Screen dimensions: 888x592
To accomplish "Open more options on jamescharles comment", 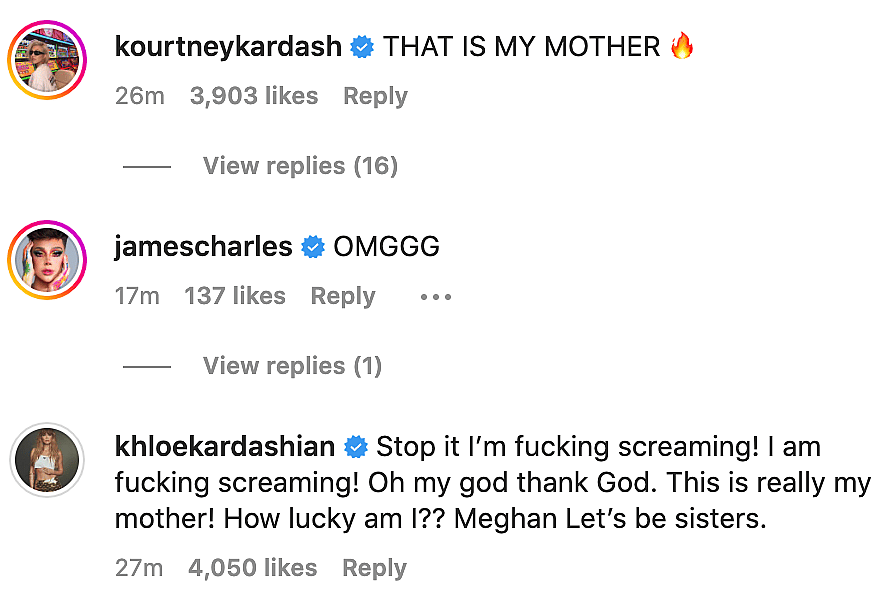I will [x=436, y=297].
